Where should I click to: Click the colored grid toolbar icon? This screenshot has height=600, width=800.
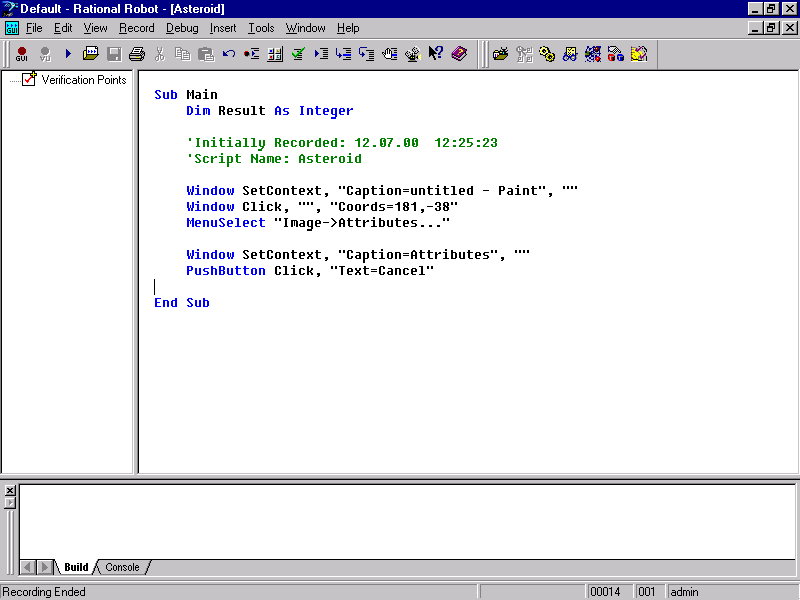(275, 54)
